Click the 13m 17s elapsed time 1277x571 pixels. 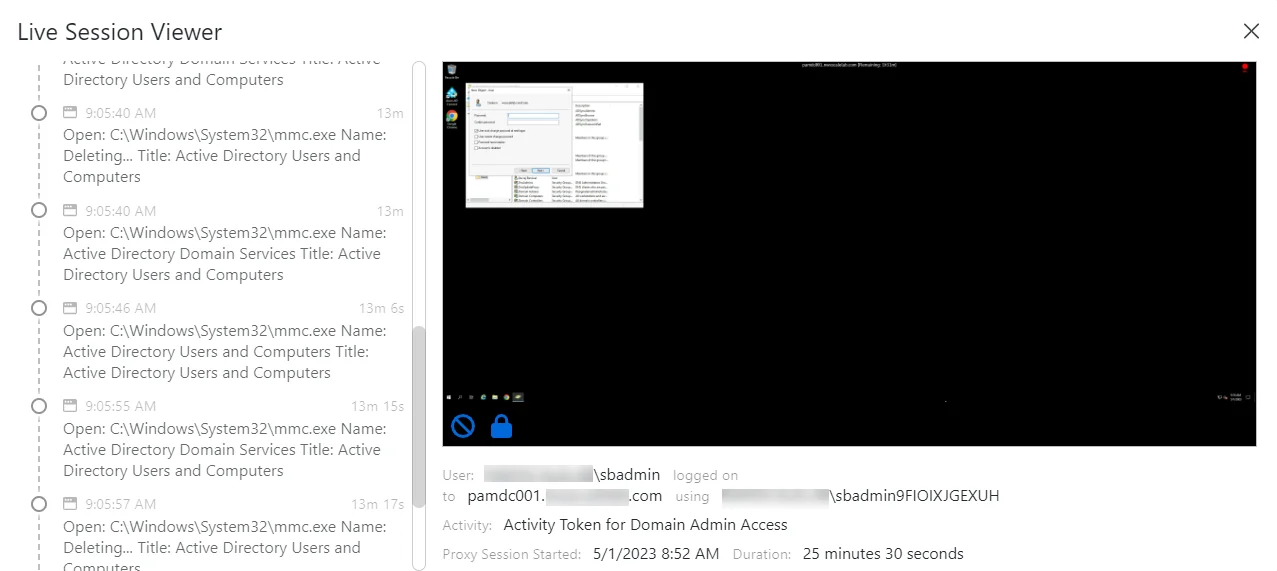tap(377, 504)
